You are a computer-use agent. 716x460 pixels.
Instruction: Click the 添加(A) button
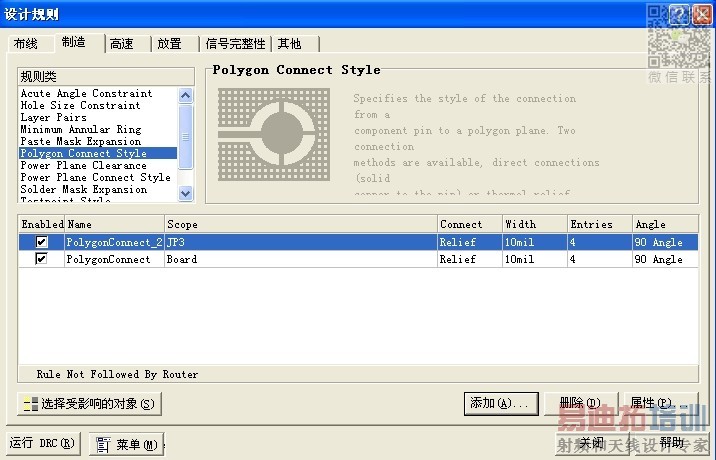coord(501,403)
